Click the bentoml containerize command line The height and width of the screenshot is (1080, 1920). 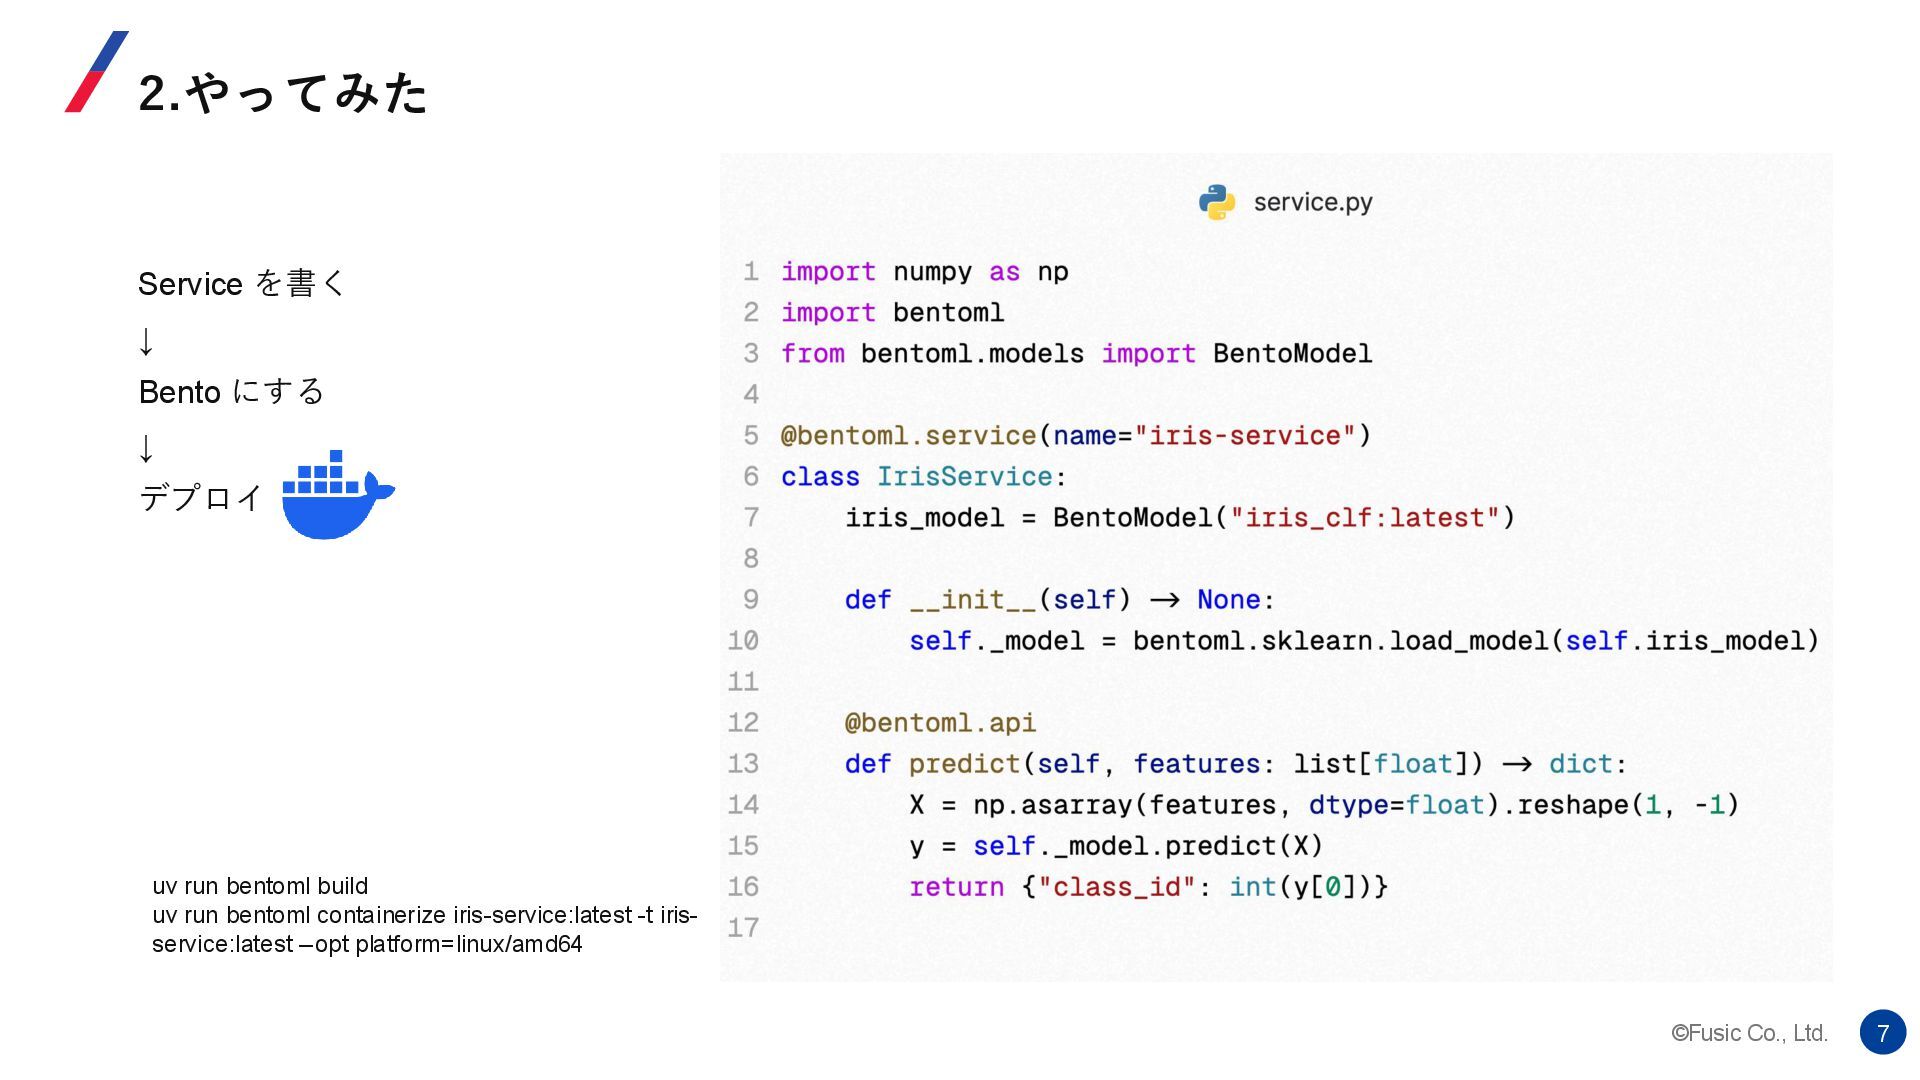[x=424, y=915]
